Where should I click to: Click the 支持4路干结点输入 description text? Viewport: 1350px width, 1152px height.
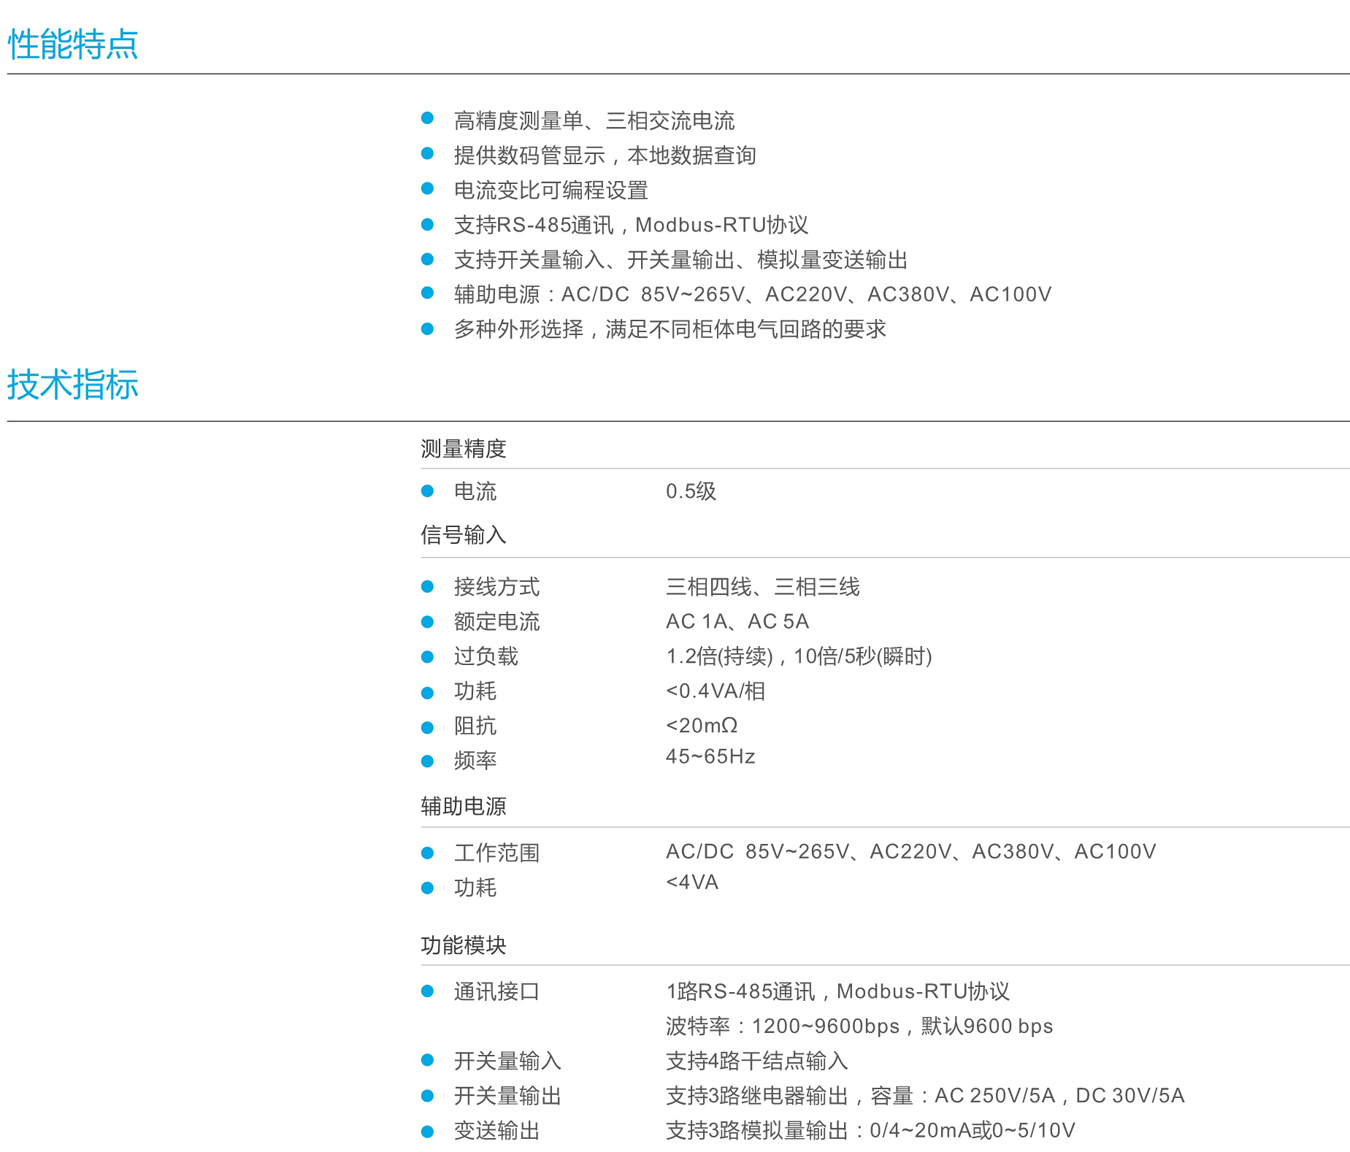(x=756, y=1061)
